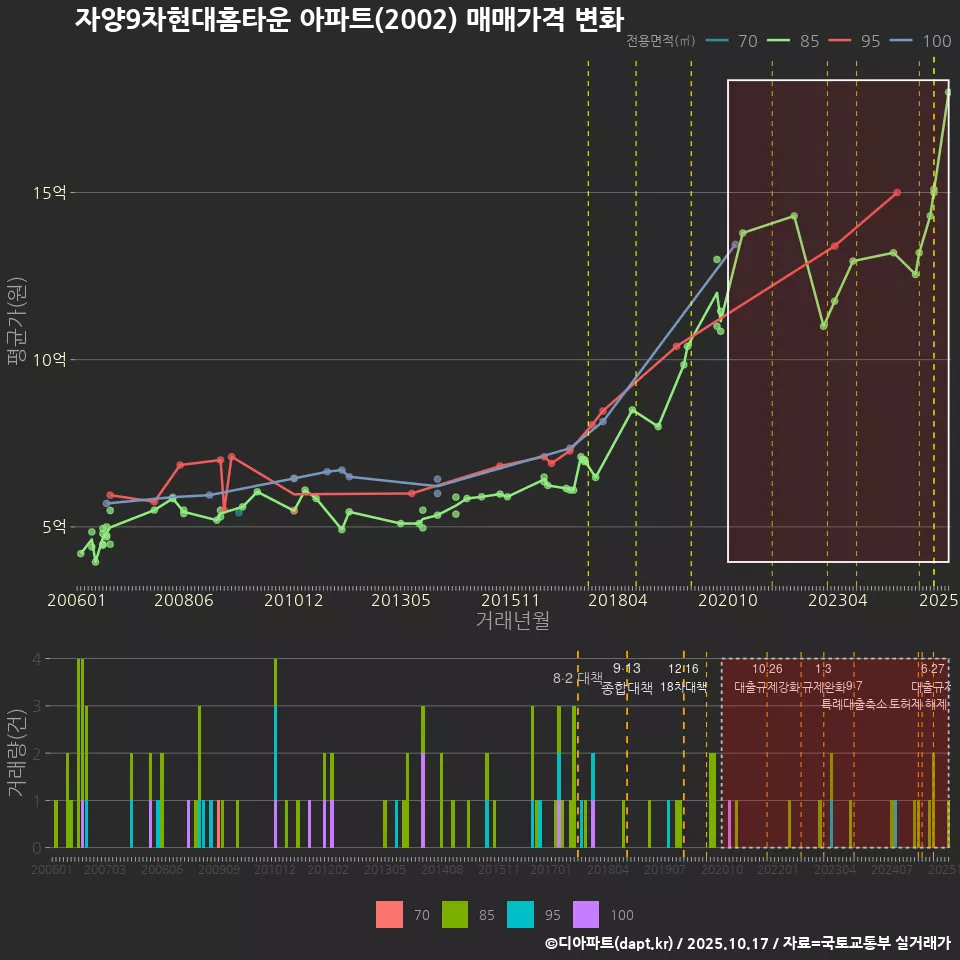Click the green 85 swatch in bottom legend
This screenshot has width=960, height=960.
[457, 914]
